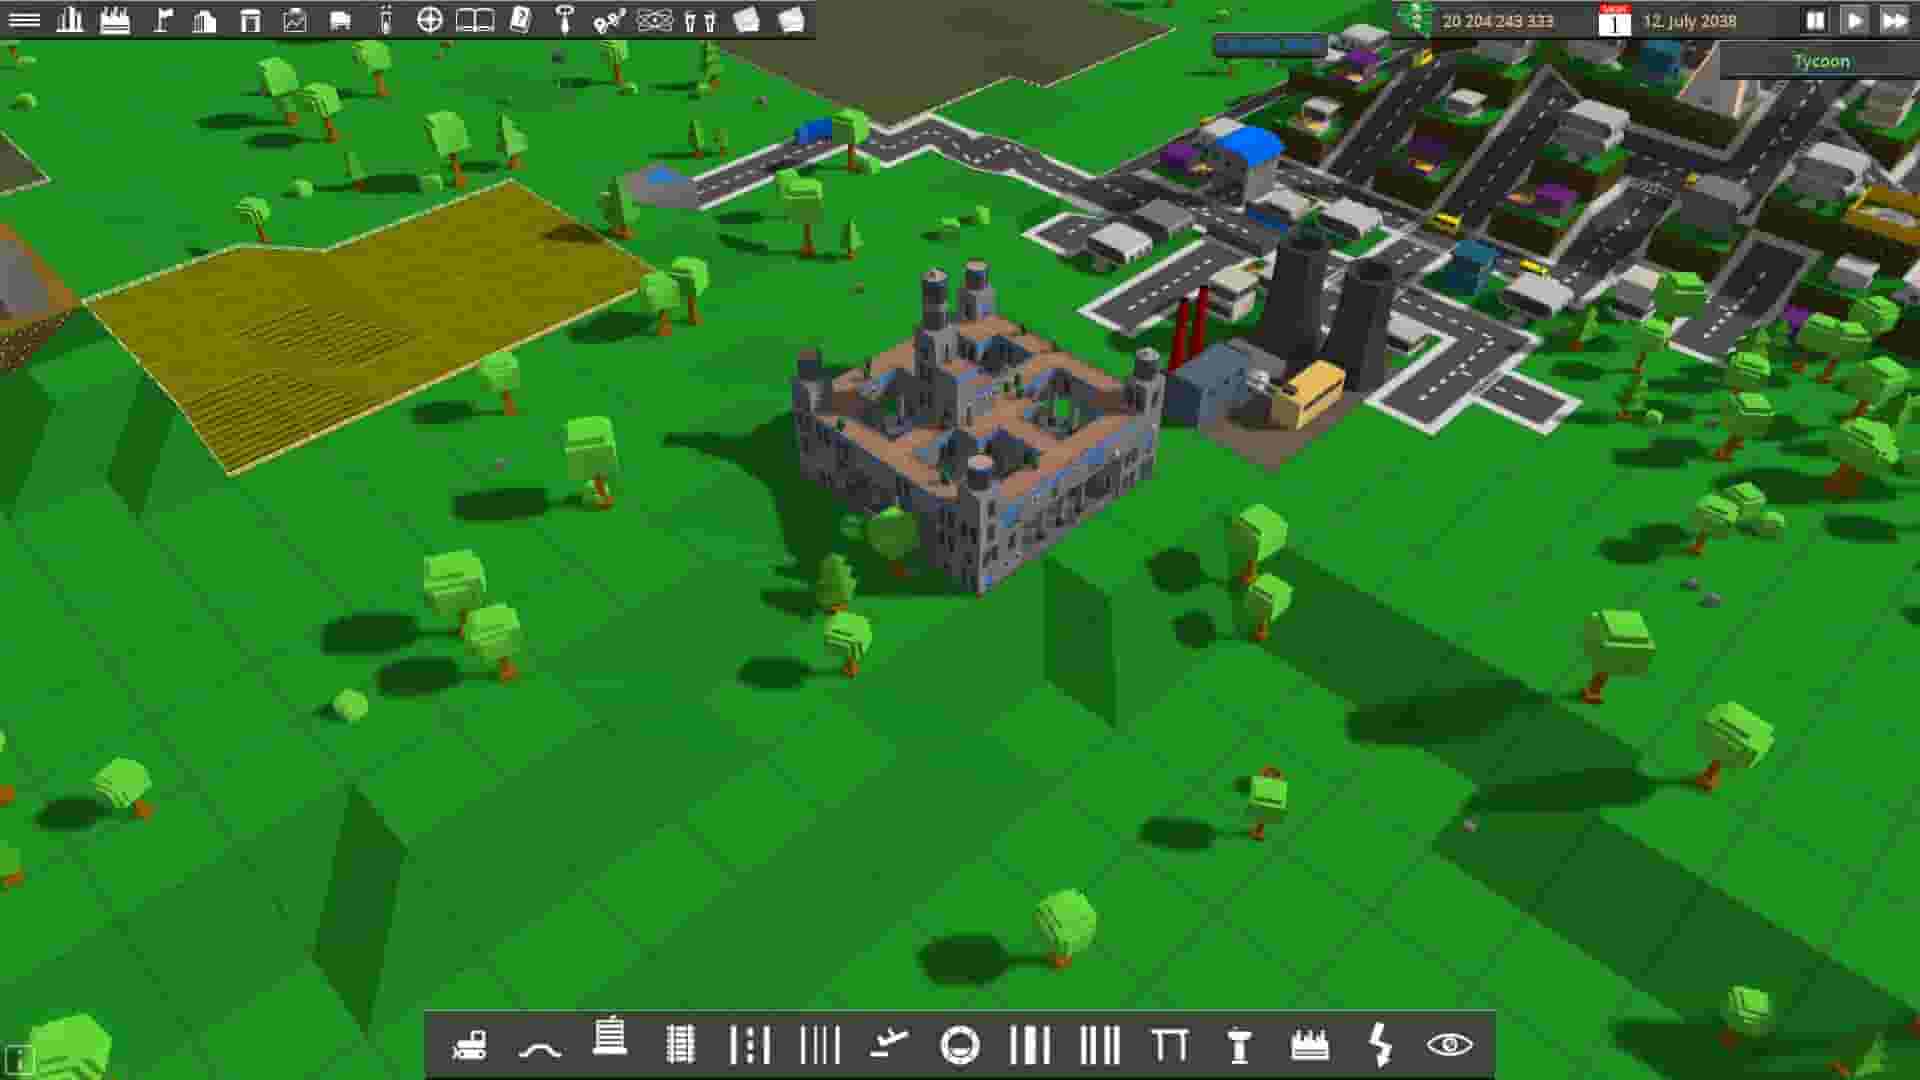Open the roundabout road tool
Image resolution: width=1920 pixels, height=1080 pixels.
click(958, 1047)
